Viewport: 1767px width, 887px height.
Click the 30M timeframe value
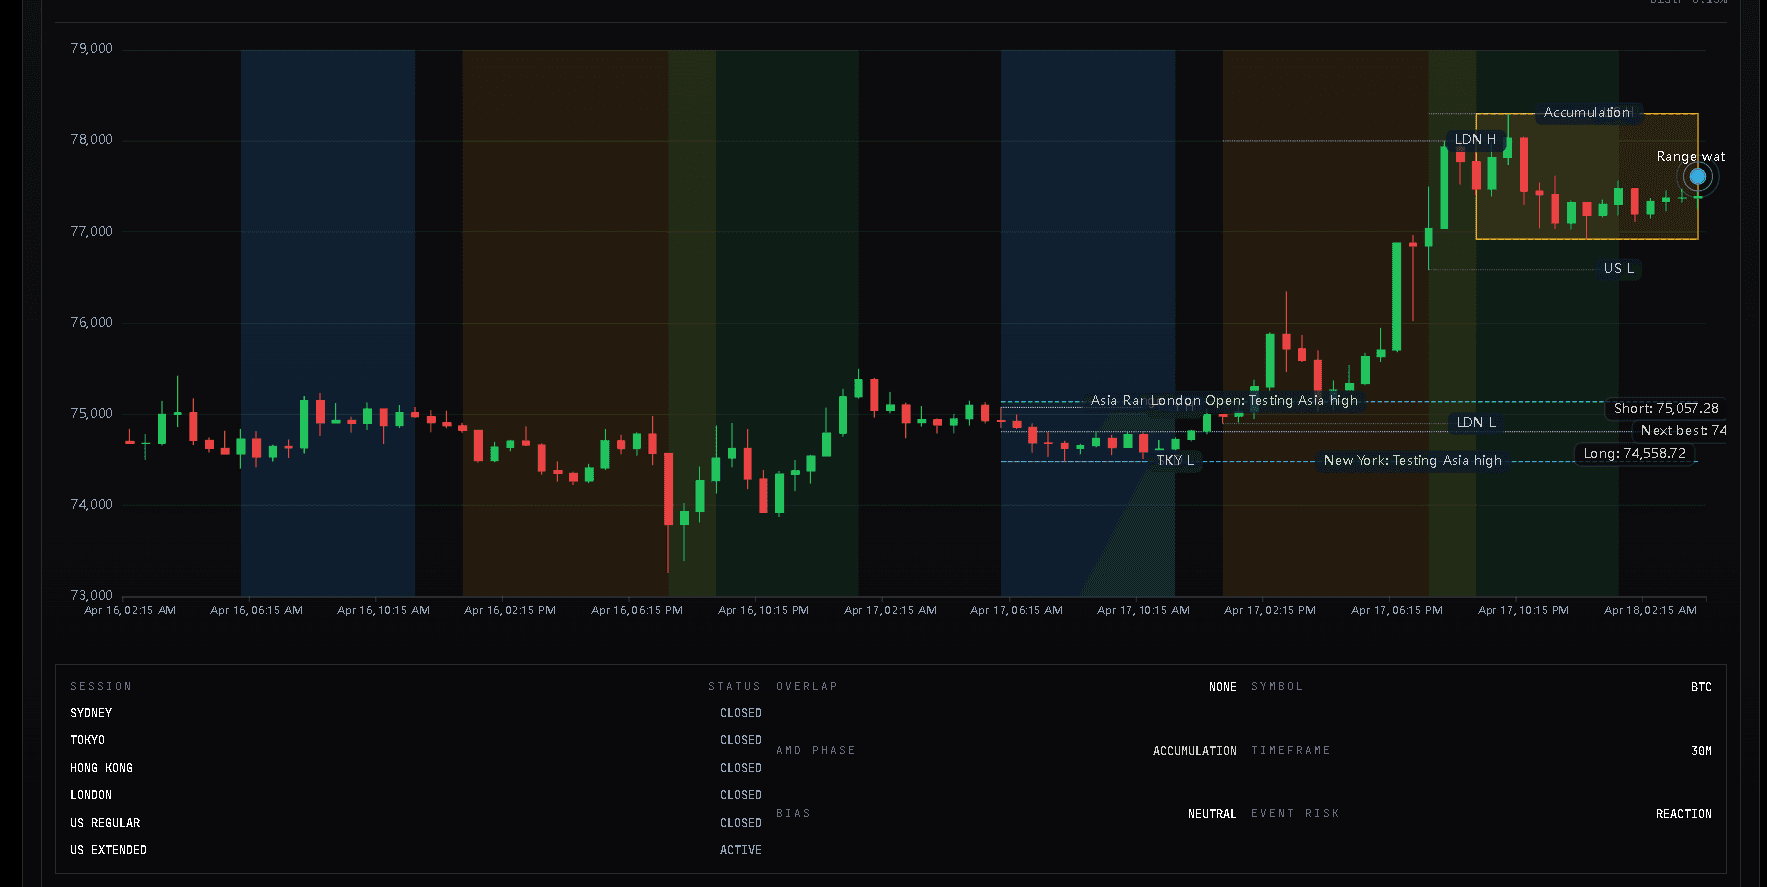pyautogui.click(x=1700, y=751)
